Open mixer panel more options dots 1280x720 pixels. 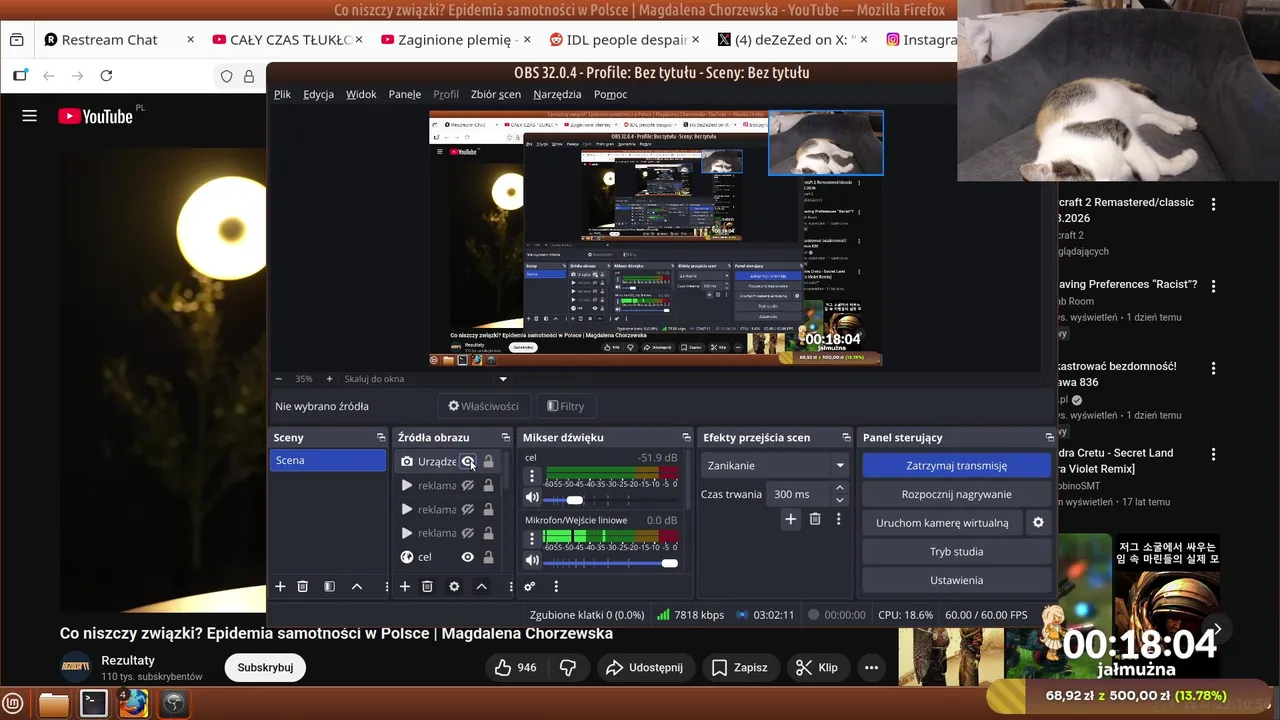tap(556, 586)
